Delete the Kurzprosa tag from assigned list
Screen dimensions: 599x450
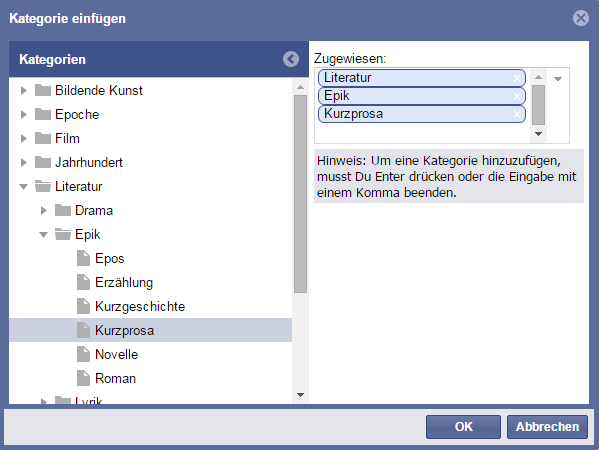tap(517, 114)
